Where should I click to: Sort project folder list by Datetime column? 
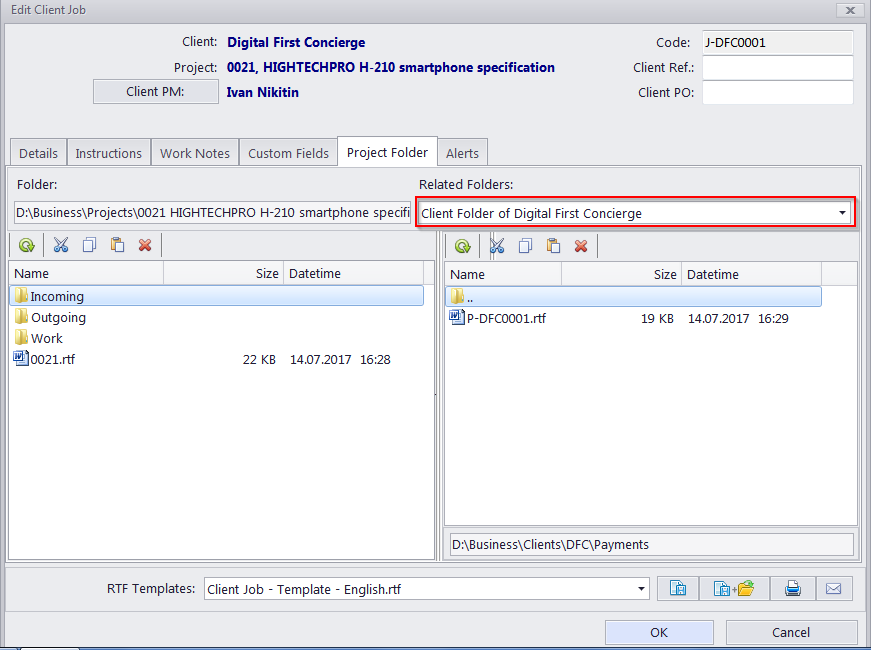pos(353,273)
